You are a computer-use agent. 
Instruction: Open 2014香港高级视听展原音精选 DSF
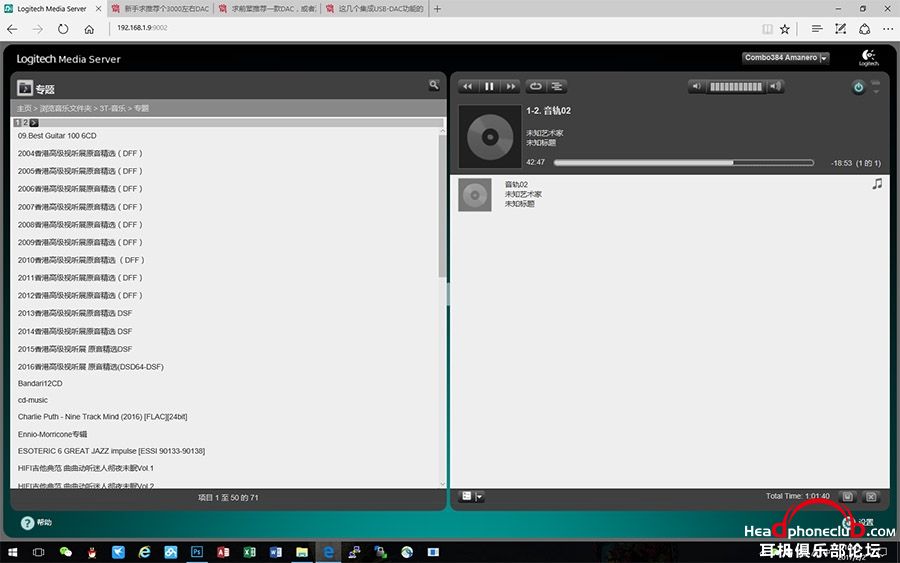coord(75,332)
